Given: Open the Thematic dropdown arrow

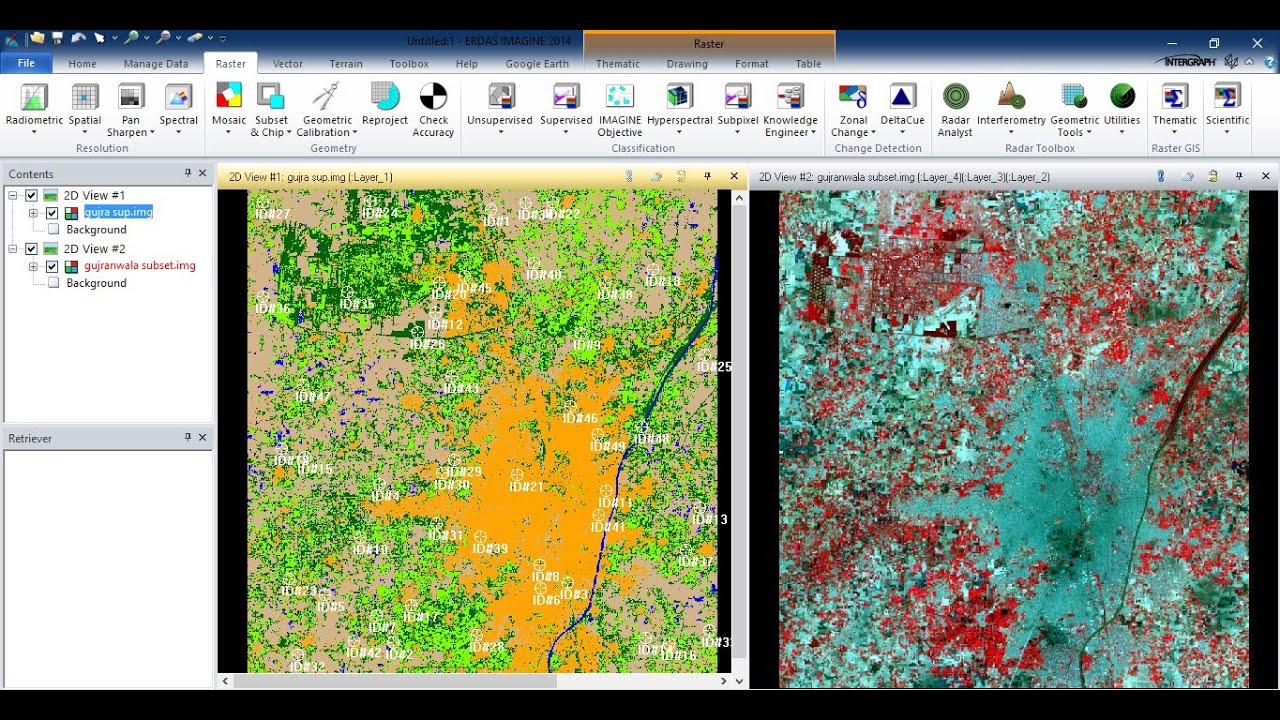Looking at the screenshot, I should tap(1174, 132).
